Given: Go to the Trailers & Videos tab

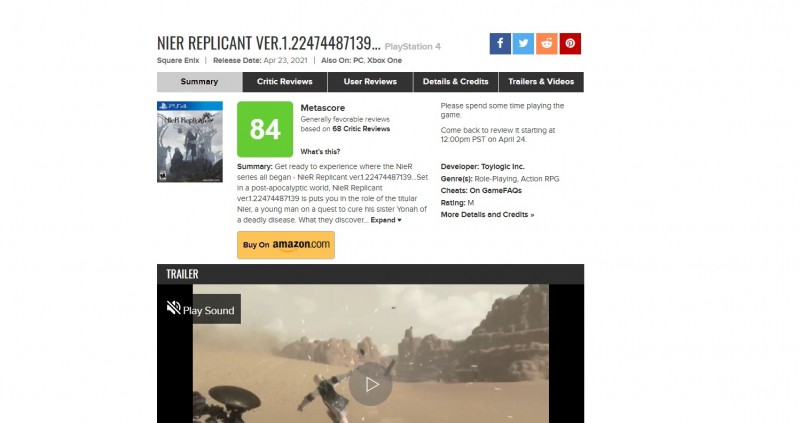Looking at the screenshot, I should pos(541,82).
